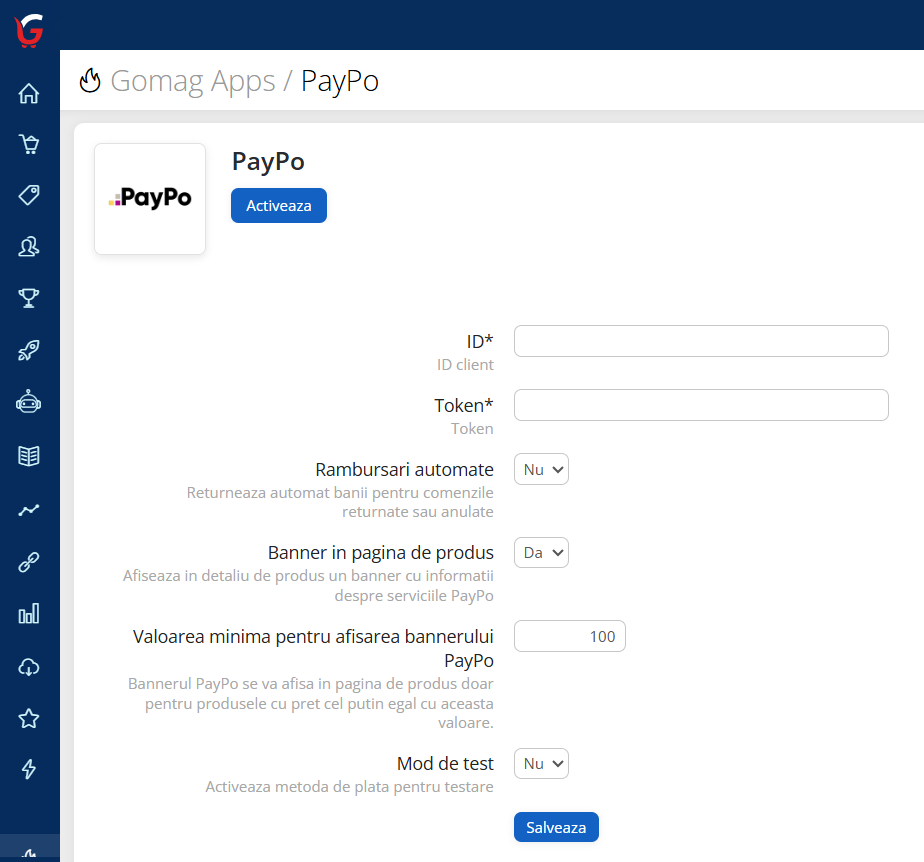Open the trend line analytics icon

point(29,510)
